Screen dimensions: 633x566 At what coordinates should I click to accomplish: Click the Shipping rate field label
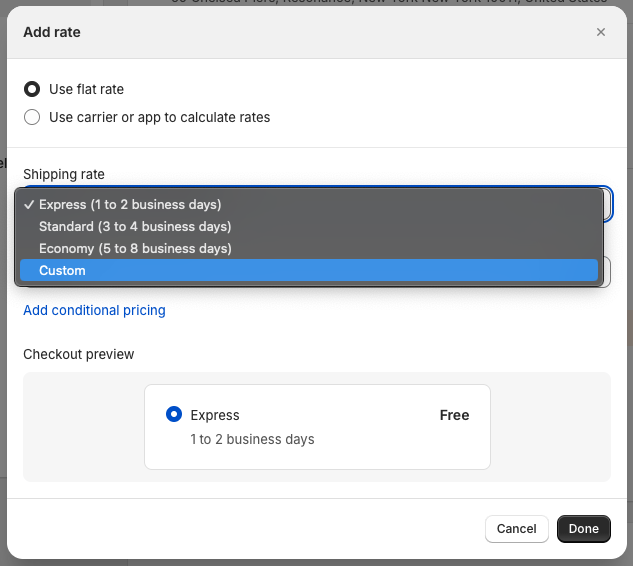point(64,174)
